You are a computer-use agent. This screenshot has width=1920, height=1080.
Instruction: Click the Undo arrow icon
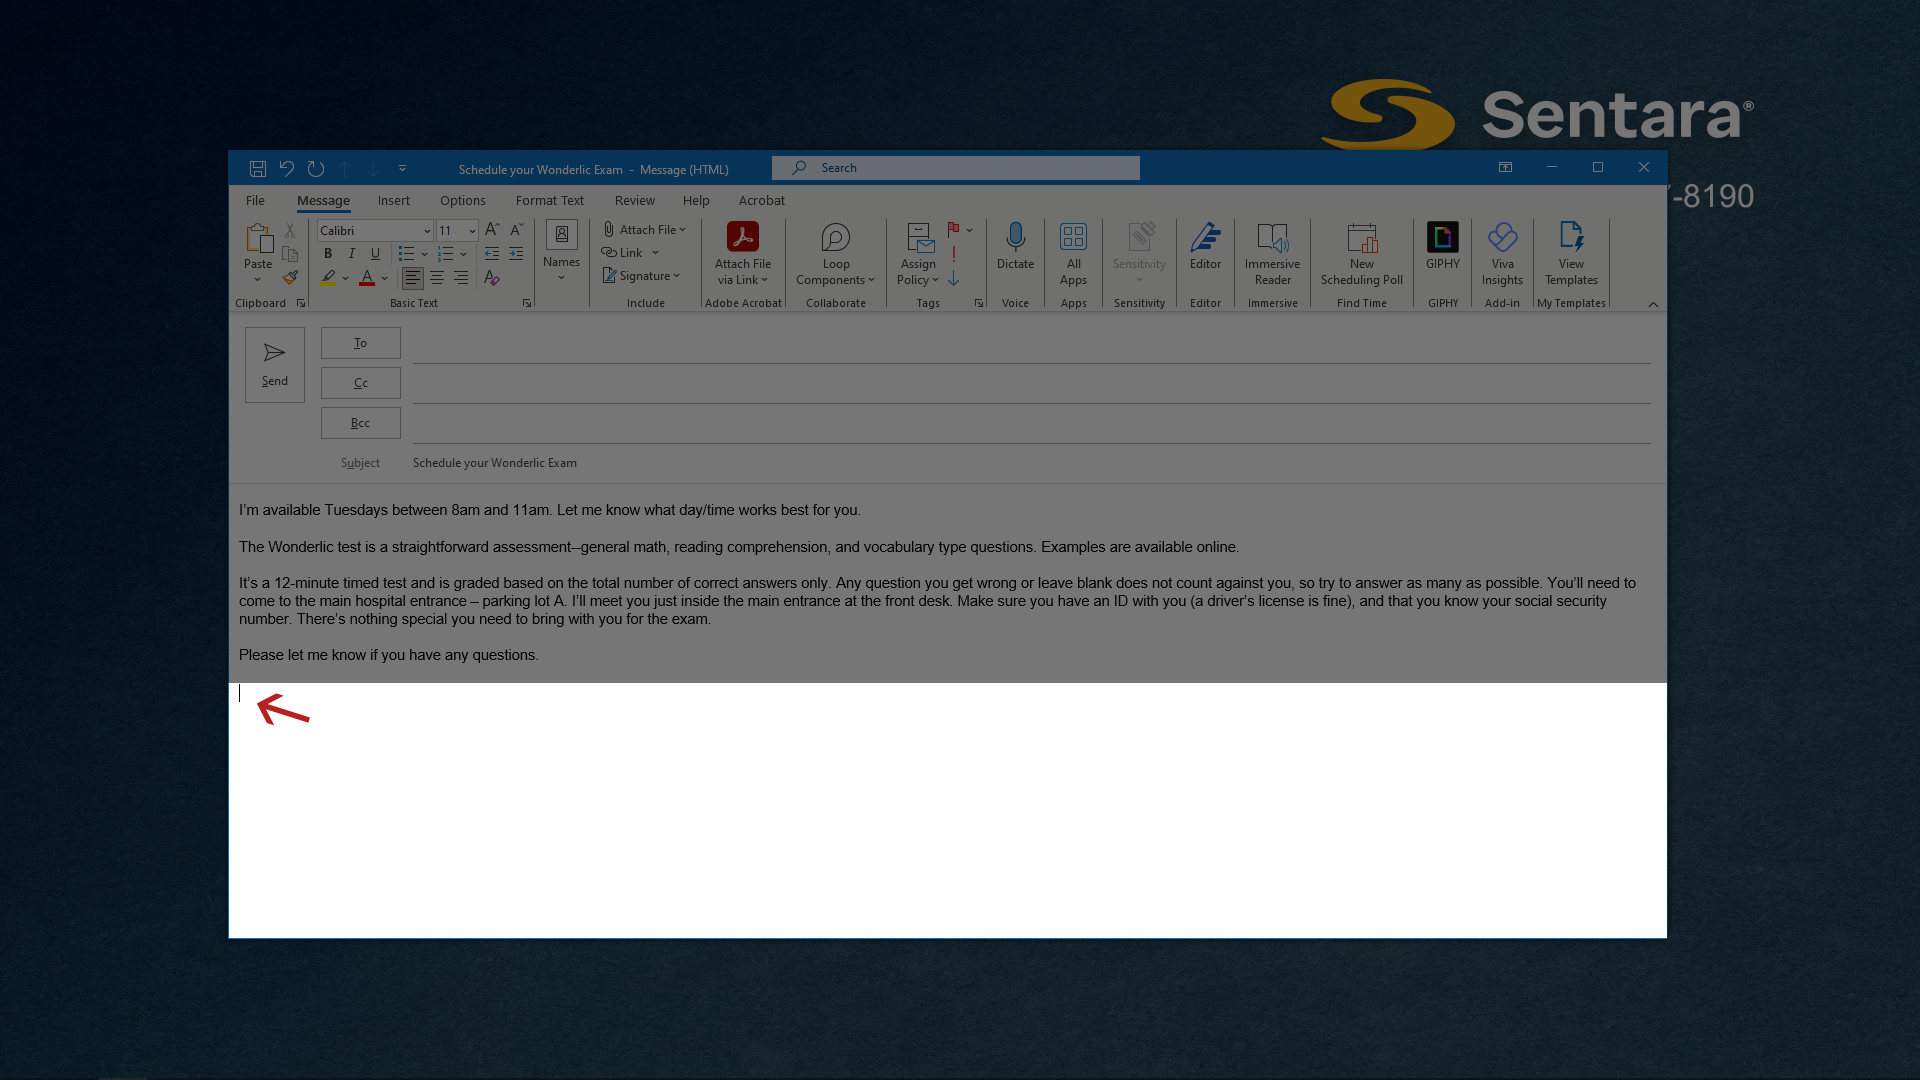point(287,168)
